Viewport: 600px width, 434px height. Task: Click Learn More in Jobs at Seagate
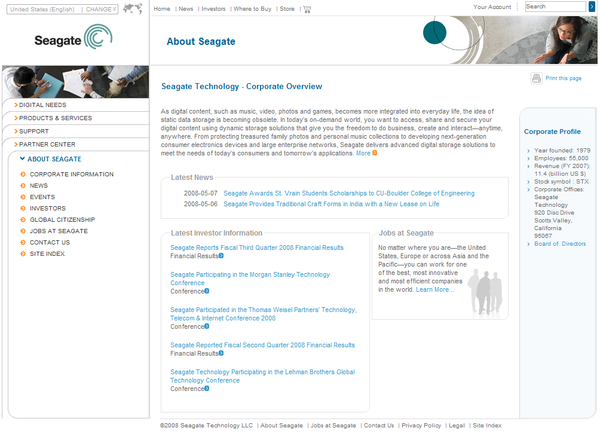click(435, 290)
